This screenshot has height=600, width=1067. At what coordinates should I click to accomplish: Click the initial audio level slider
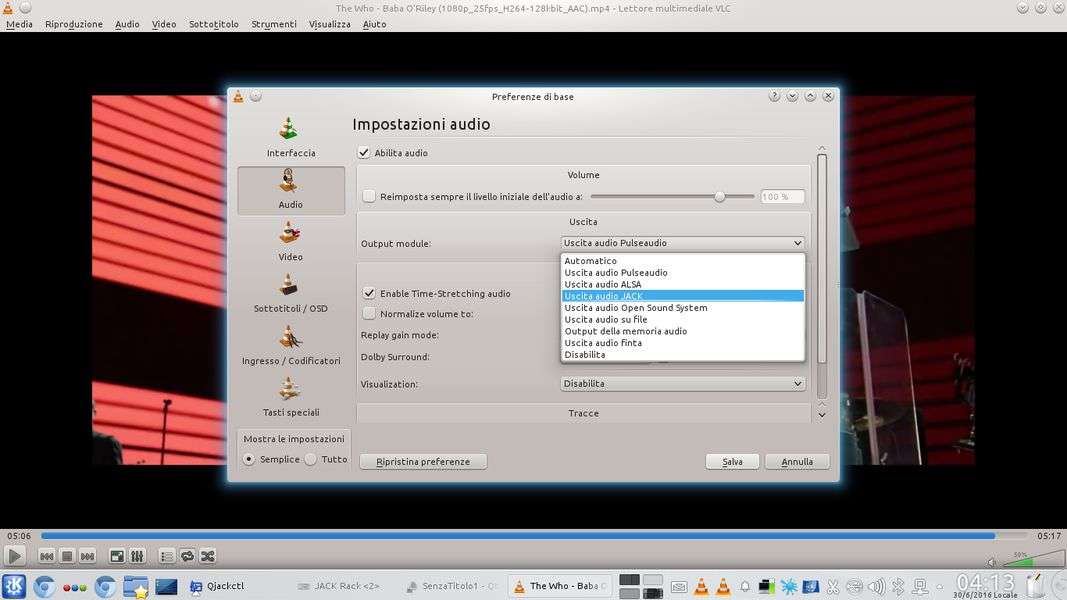pyautogui.click(x=670, y=197)
